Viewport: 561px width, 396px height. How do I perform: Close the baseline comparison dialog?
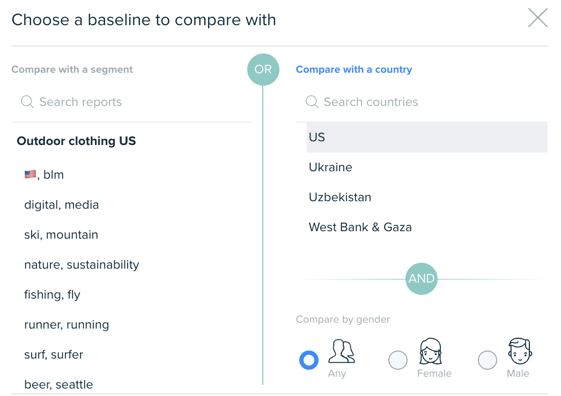(x=537, y=18)
